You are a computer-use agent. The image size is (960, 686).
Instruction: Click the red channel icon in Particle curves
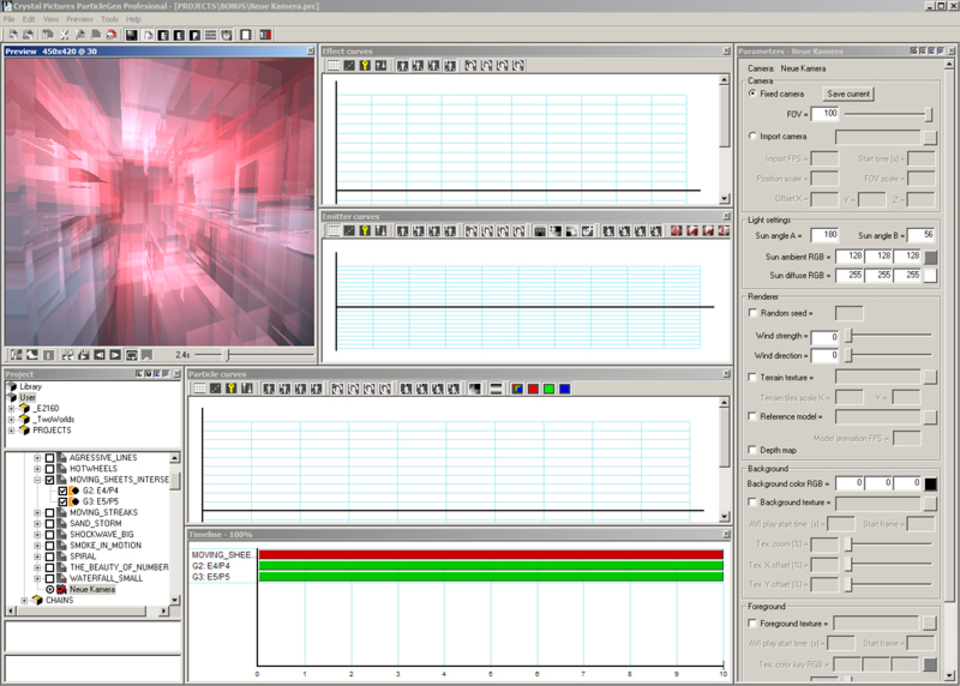(533, 388)
